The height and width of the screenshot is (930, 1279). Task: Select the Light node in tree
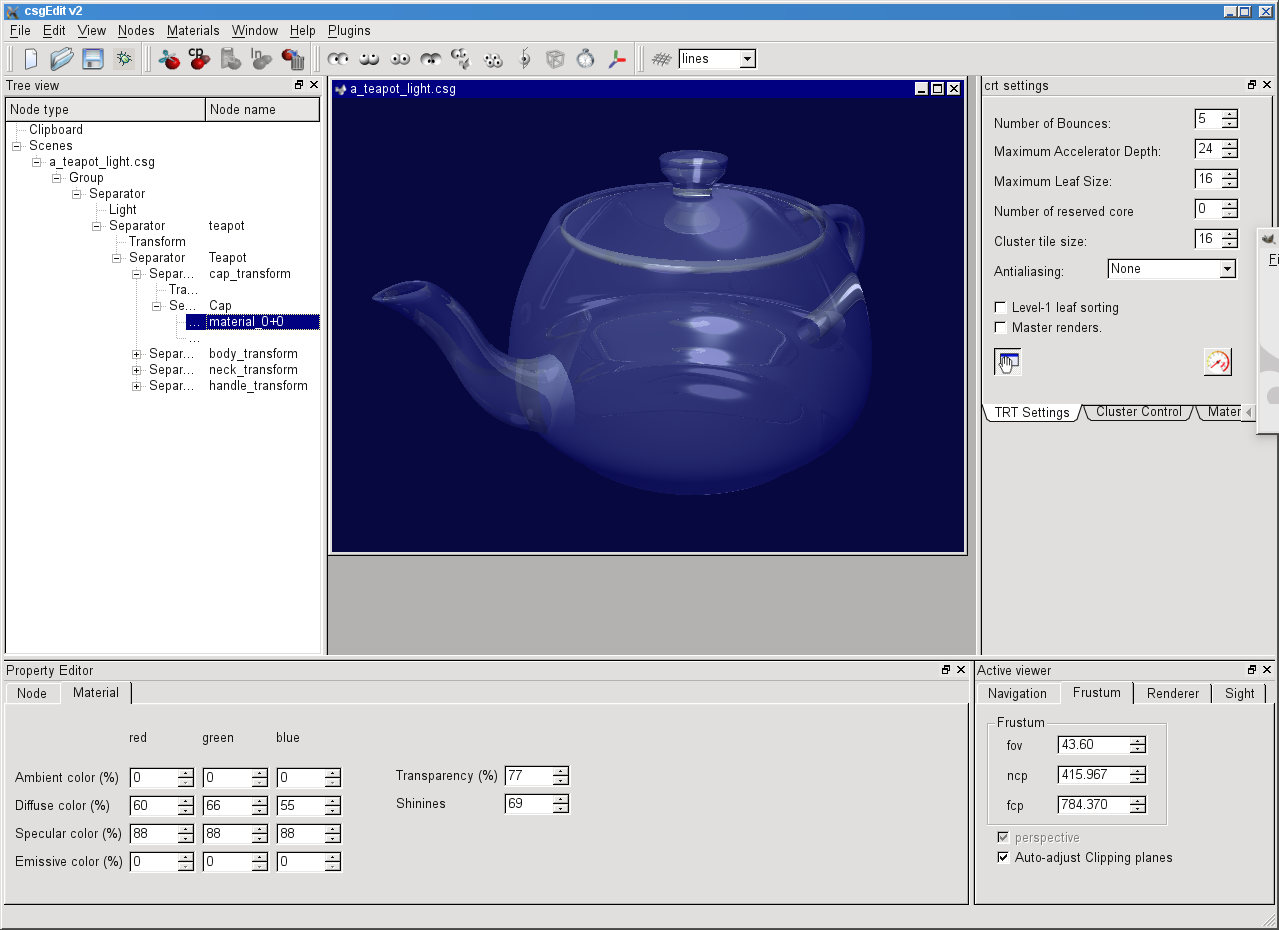click(123, 210)
